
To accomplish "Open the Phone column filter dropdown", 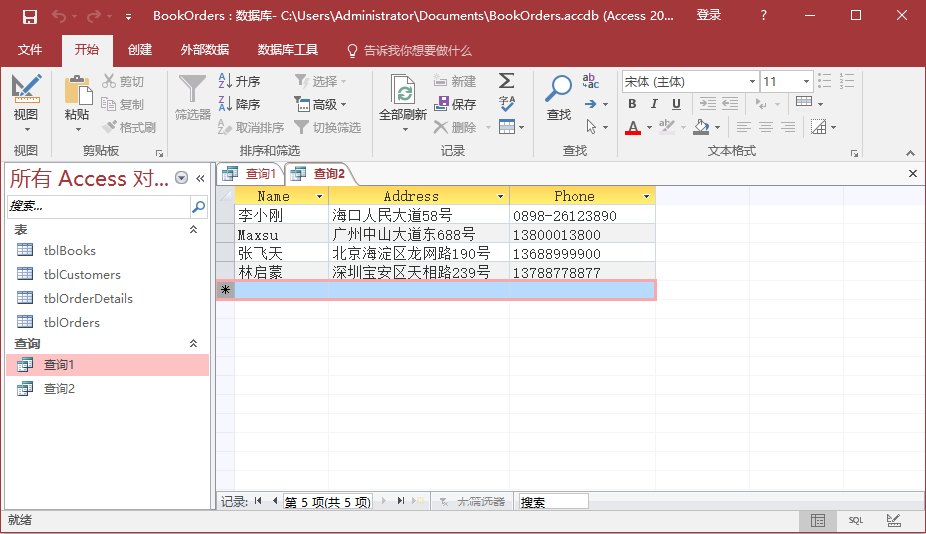I will tap(646, 197).
